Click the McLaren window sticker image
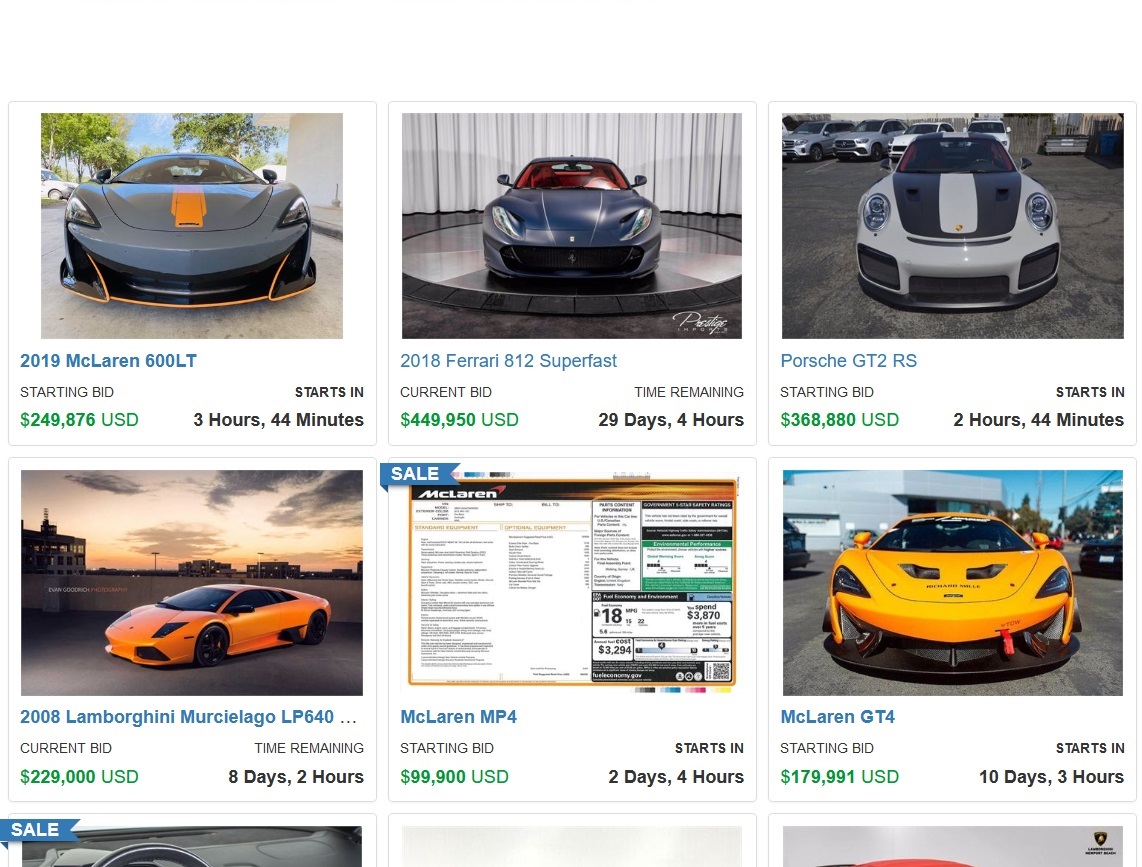Viewport: 1142px width, 867px height. pyautogui.click(x=572, y=583)
